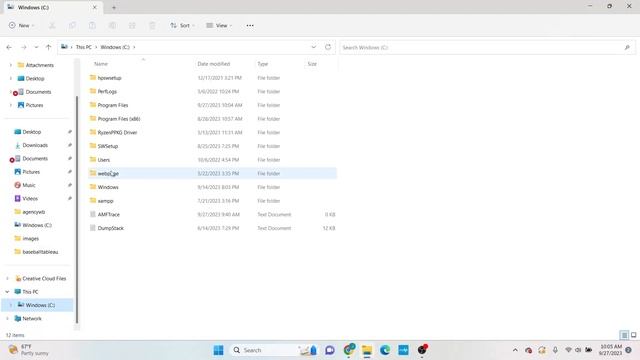Click the search magnifier icon in search box
Viewport: 640px width, 360px height.
pos(627,47)
